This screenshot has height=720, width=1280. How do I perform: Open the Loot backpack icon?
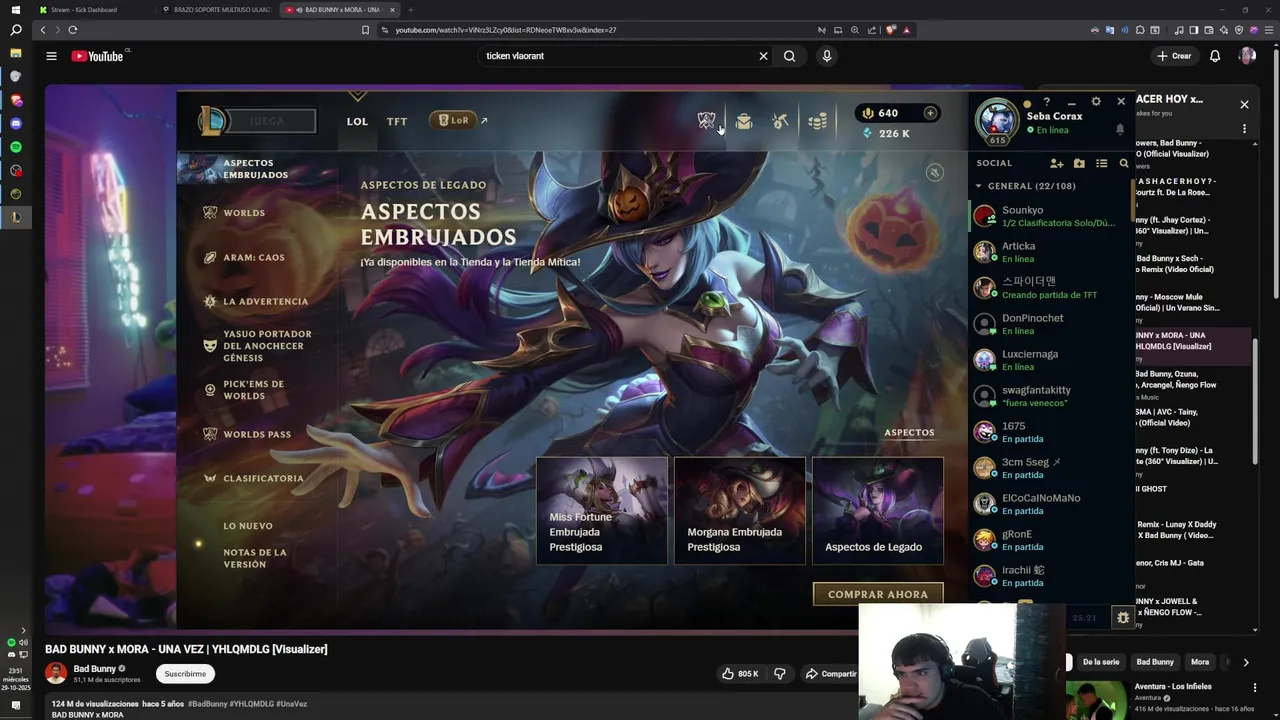744,121
